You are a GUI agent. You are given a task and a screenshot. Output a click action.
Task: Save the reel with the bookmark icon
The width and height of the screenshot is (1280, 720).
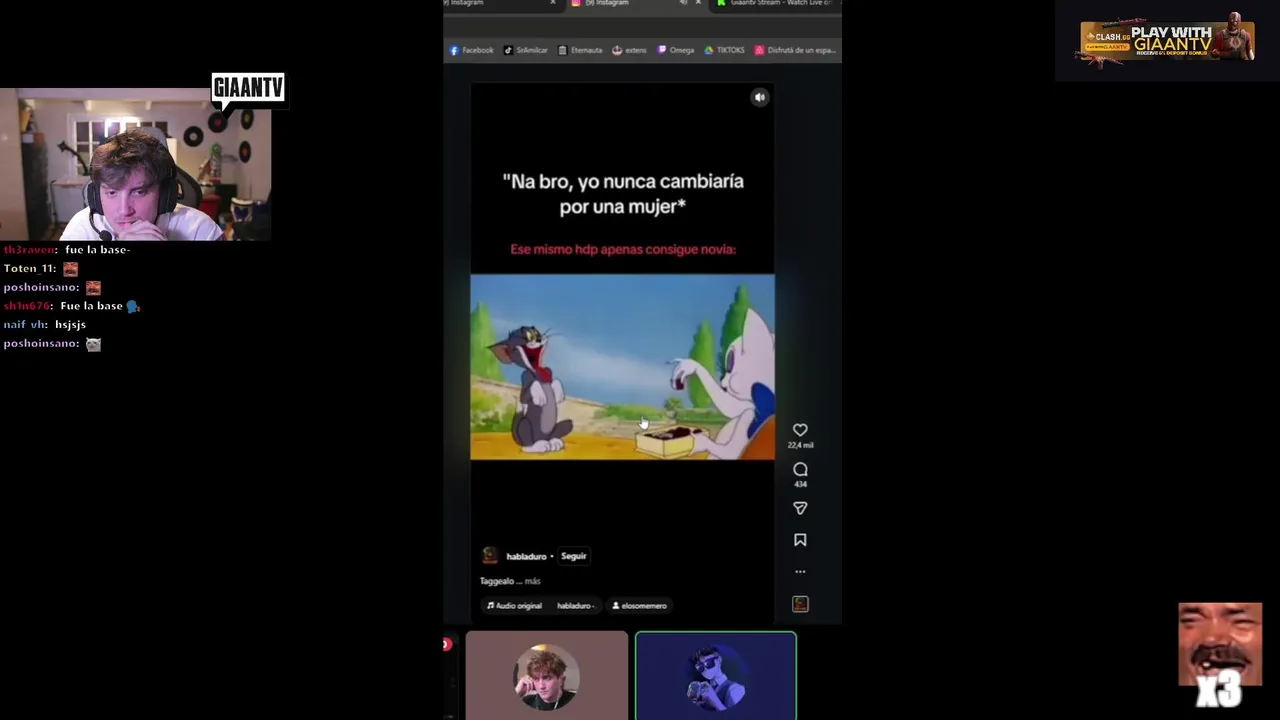pos(800,540)
